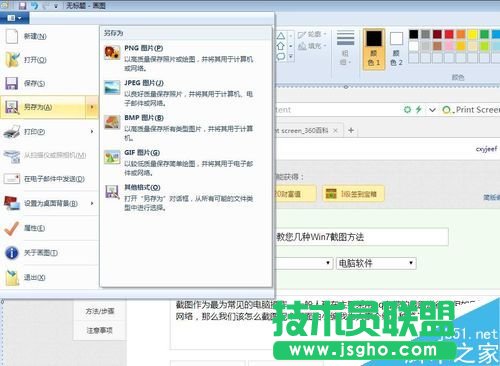Click the 注意事项 sidebar link
Viewport: 500px width, 366px height.
(x=100, y=330)
